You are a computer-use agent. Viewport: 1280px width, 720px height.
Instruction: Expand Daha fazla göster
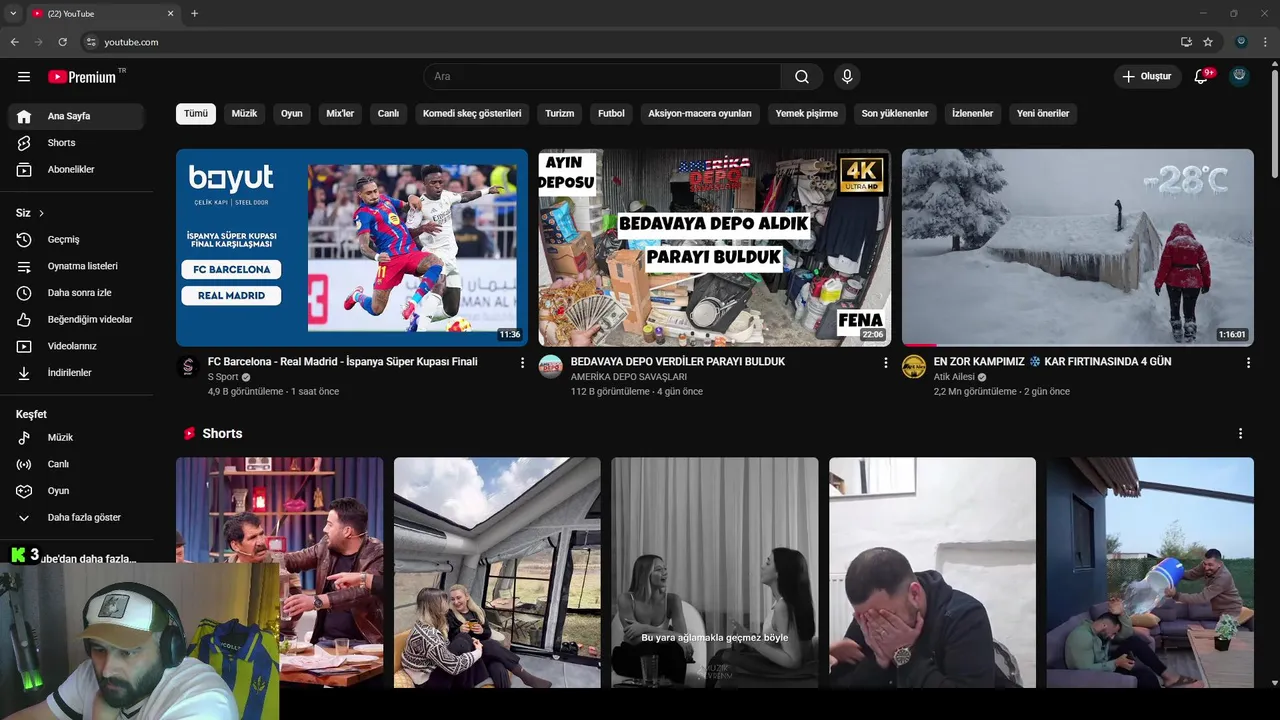click(x=76, y=518)
